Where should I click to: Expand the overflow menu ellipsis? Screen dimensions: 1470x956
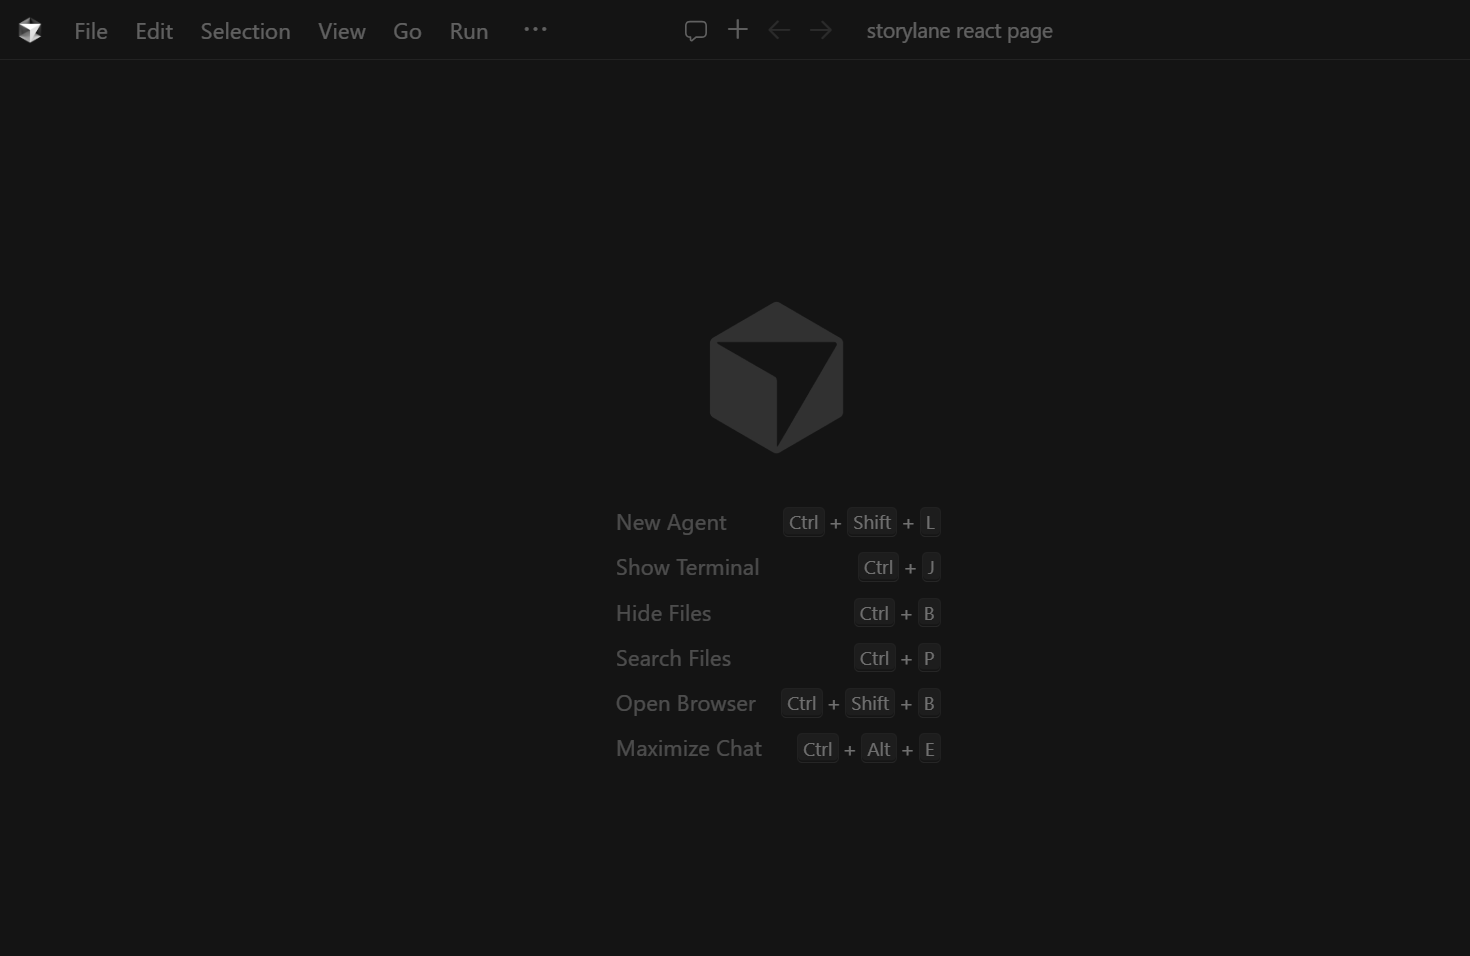[535, 30]
